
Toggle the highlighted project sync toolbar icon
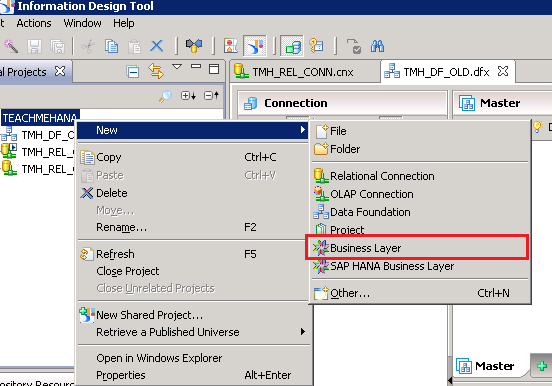255,46
